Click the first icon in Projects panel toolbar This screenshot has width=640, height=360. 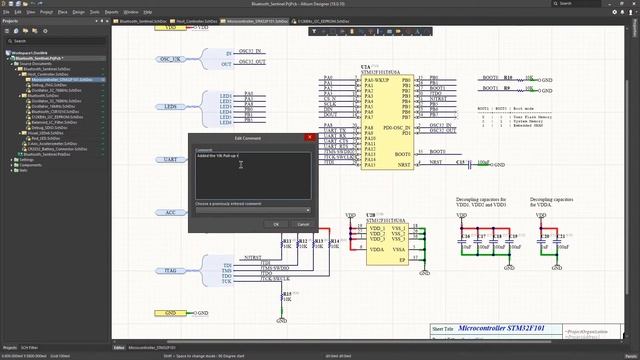click(7, 31)
